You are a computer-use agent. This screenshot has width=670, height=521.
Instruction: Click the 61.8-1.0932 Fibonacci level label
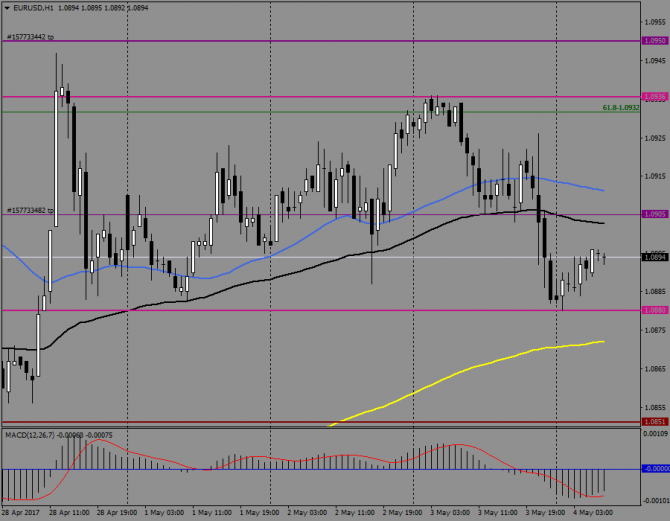(620, 108)
